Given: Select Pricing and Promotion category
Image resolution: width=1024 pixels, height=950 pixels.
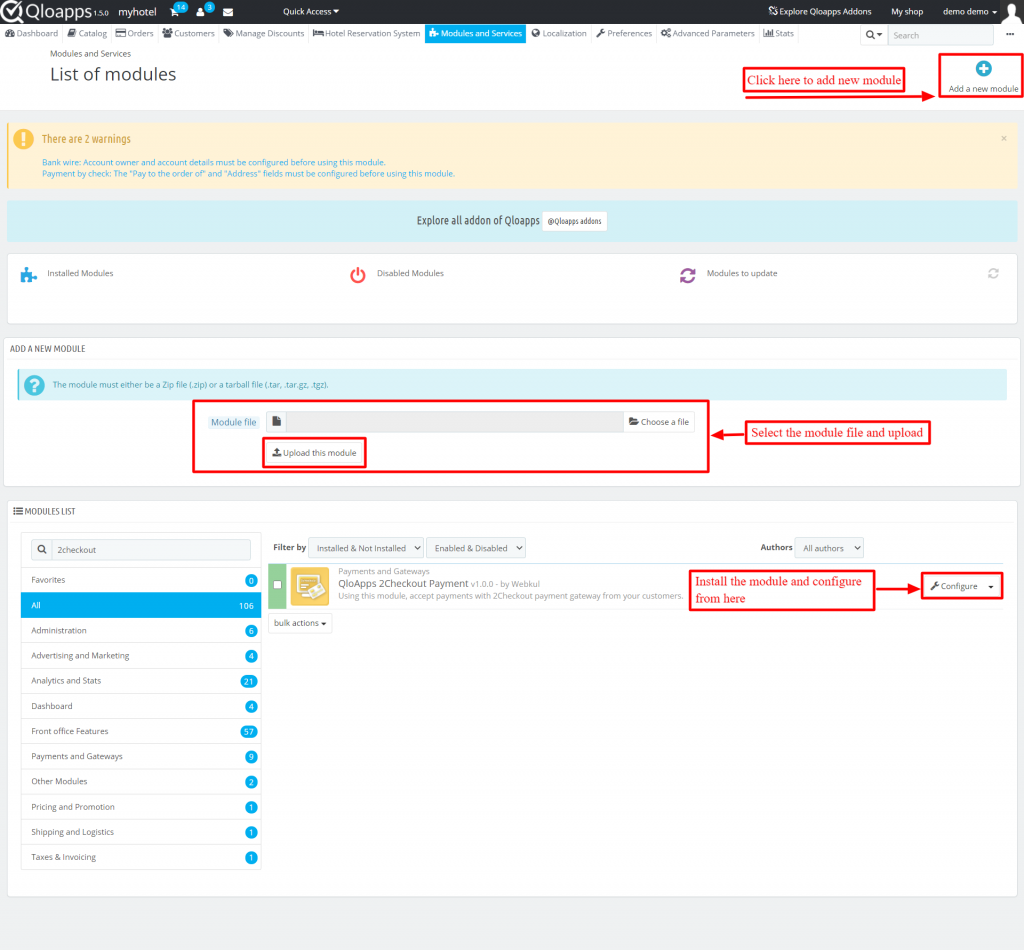Looking at the screenshot, I should 141,807.
